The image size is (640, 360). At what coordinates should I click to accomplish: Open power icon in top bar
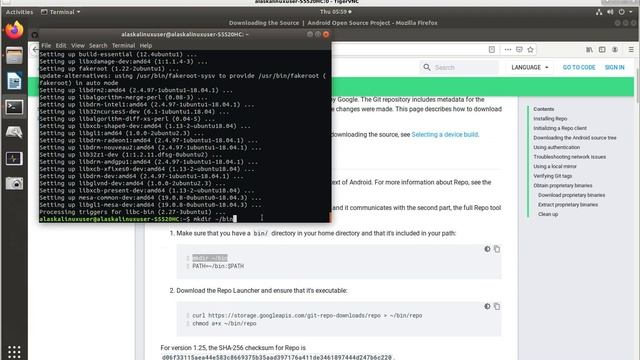tap(621, 12)
